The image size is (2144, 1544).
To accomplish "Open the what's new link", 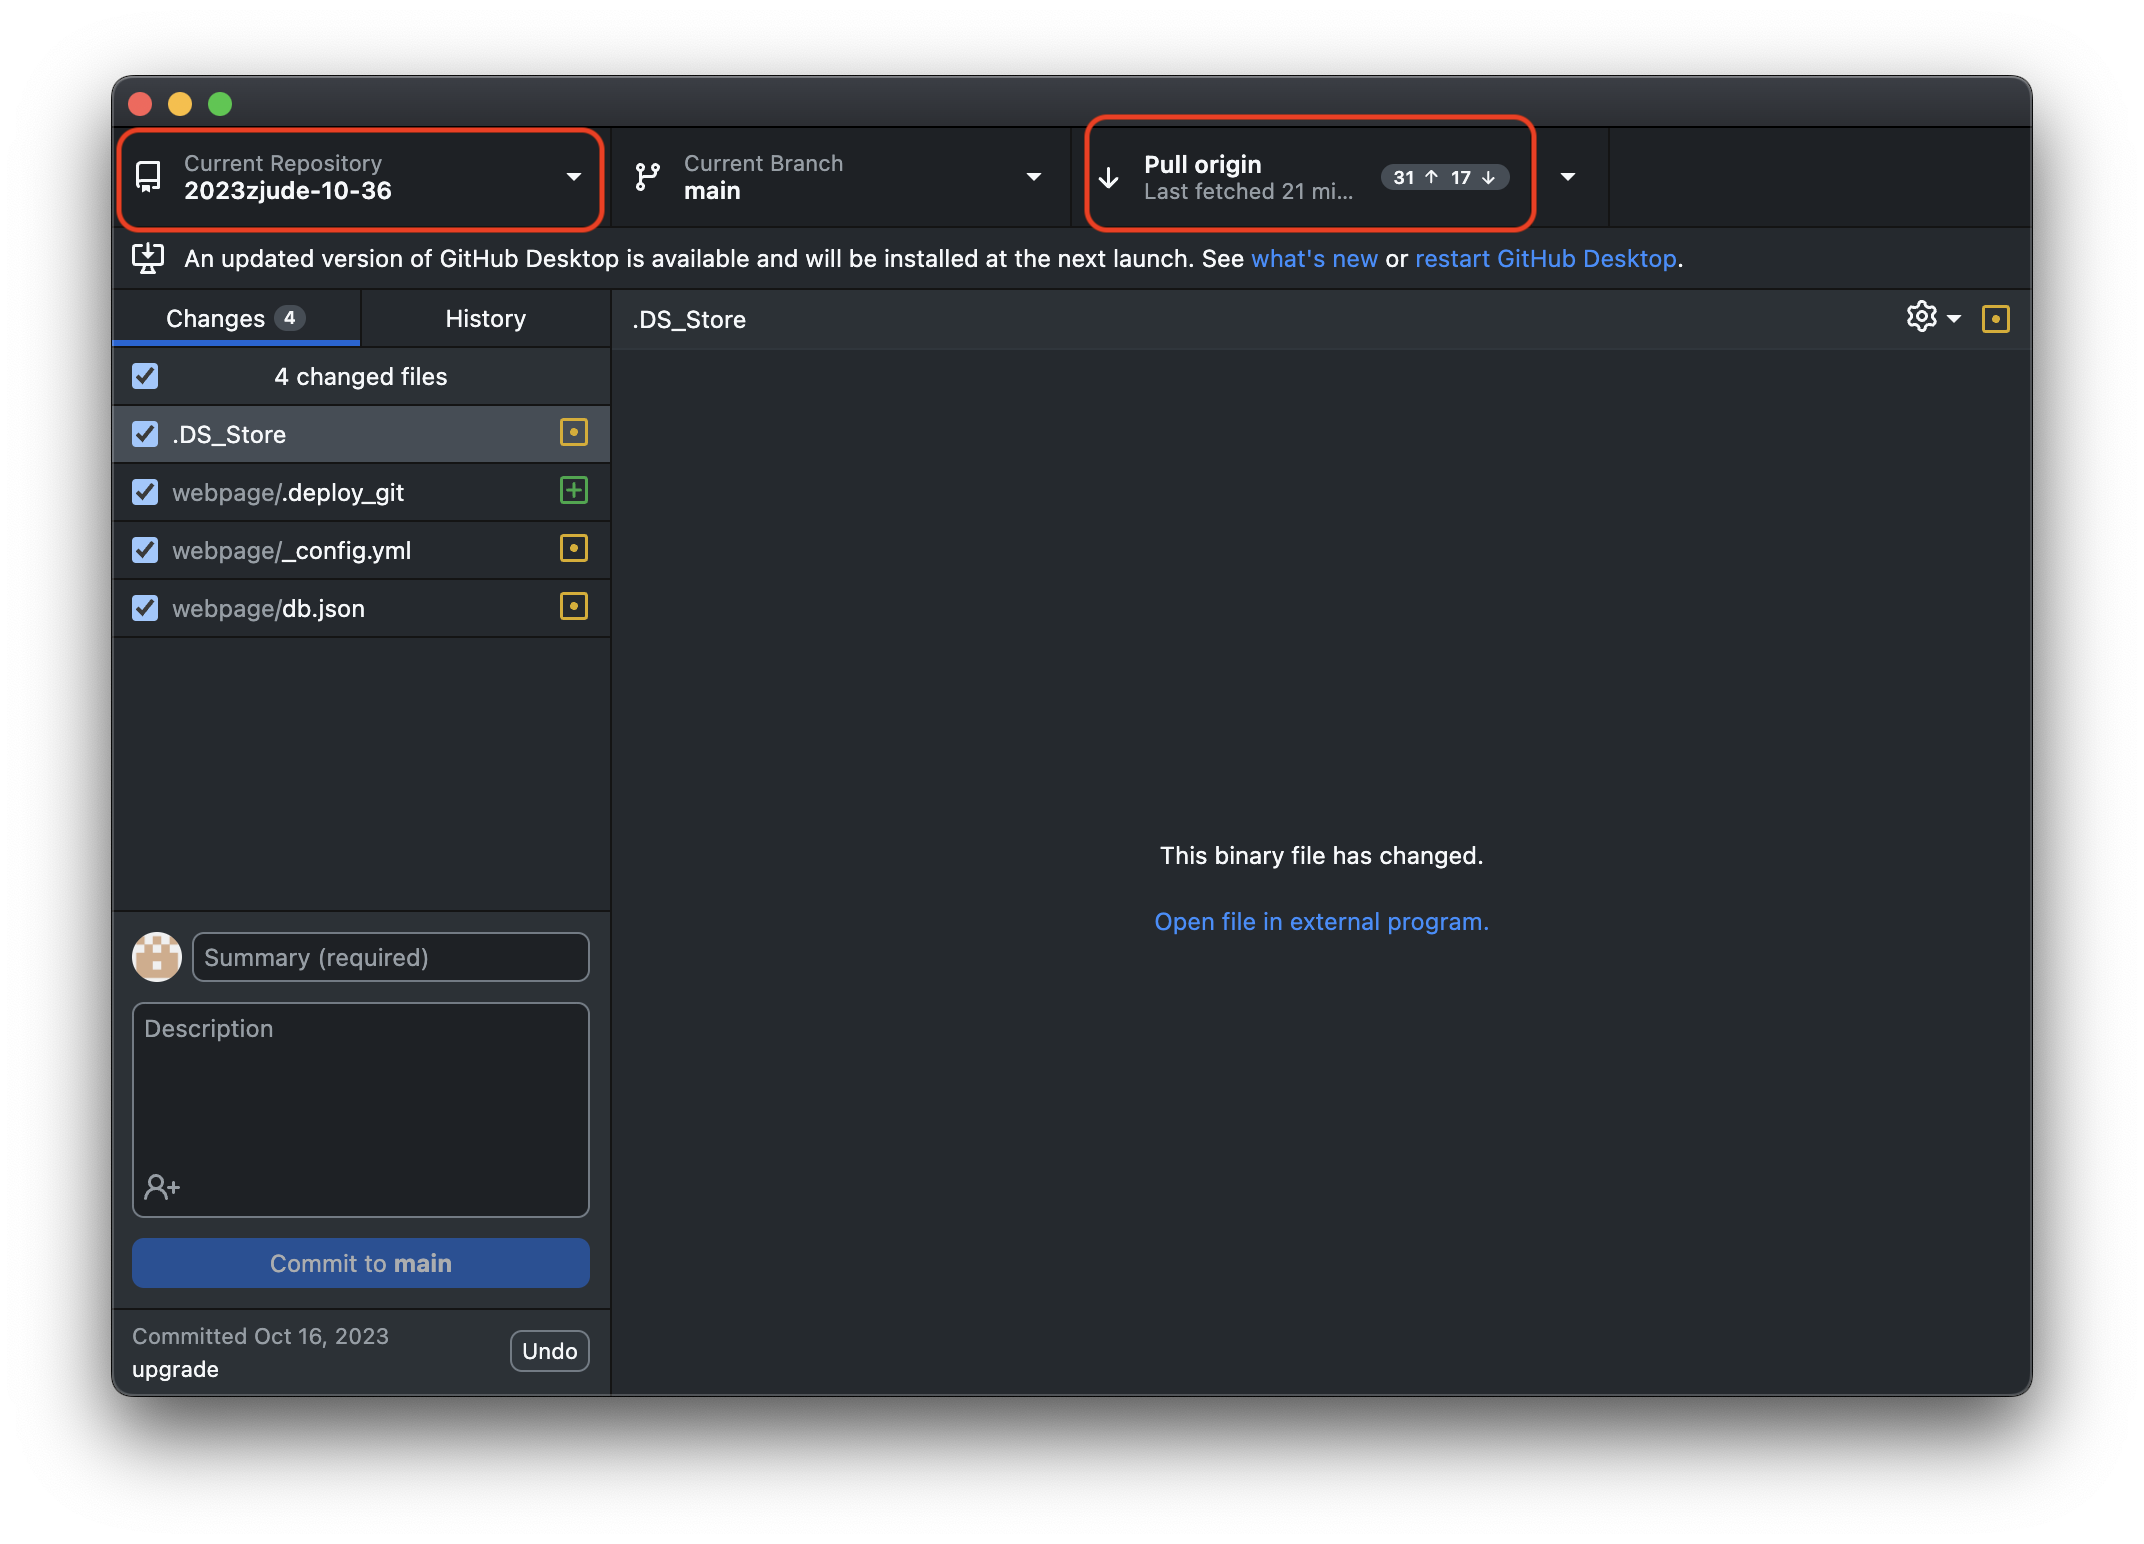I will click(1314, 259).
